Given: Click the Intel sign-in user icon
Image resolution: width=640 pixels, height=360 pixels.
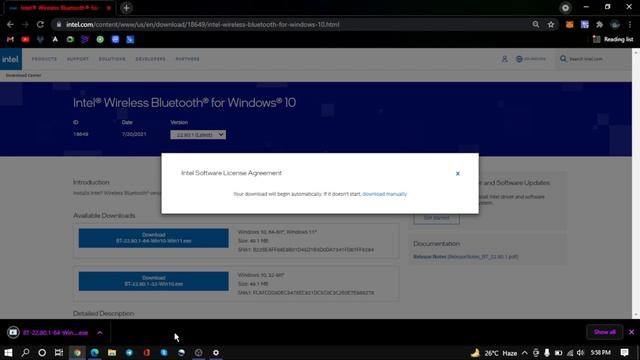Looking at the screenshot, I should click(x=504, y=59).
